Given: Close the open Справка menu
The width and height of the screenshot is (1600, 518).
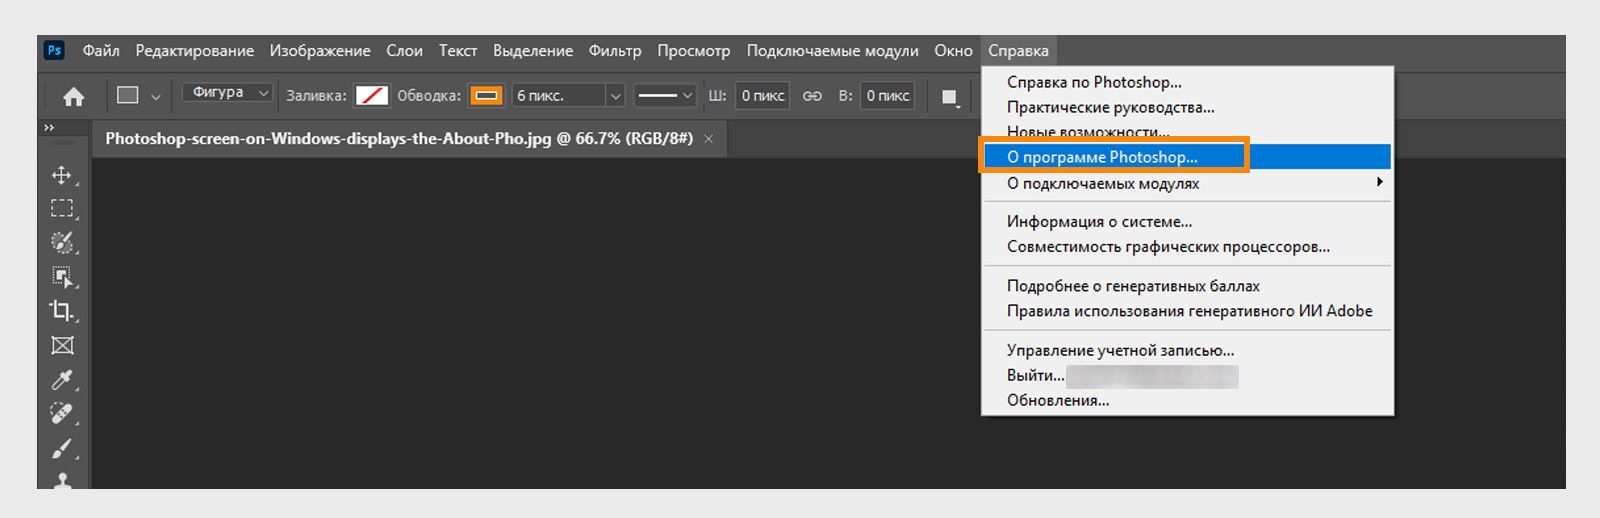Looking at the screenshot, I should tap(1018, 51).
